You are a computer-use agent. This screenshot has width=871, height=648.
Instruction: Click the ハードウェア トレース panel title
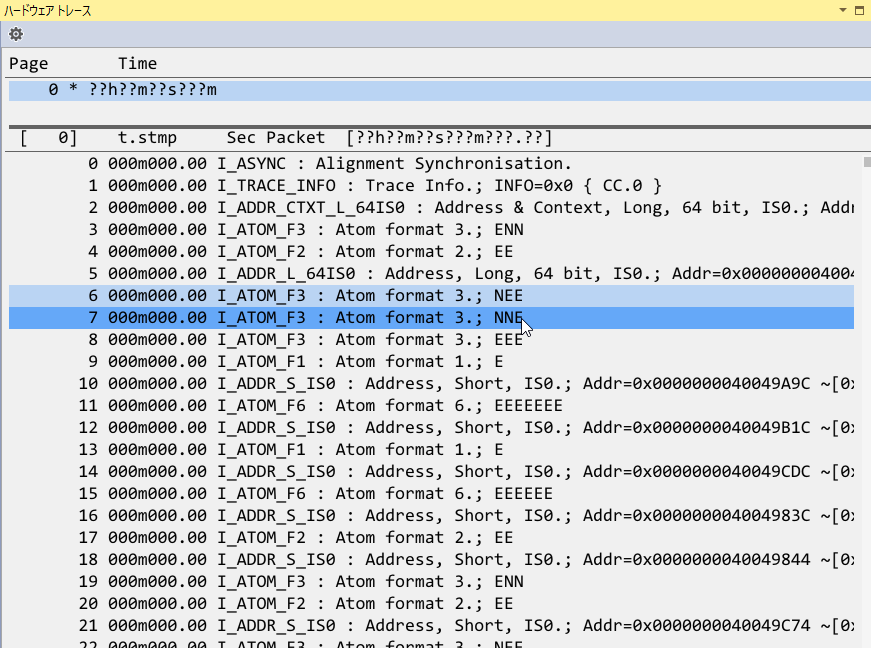47,10
